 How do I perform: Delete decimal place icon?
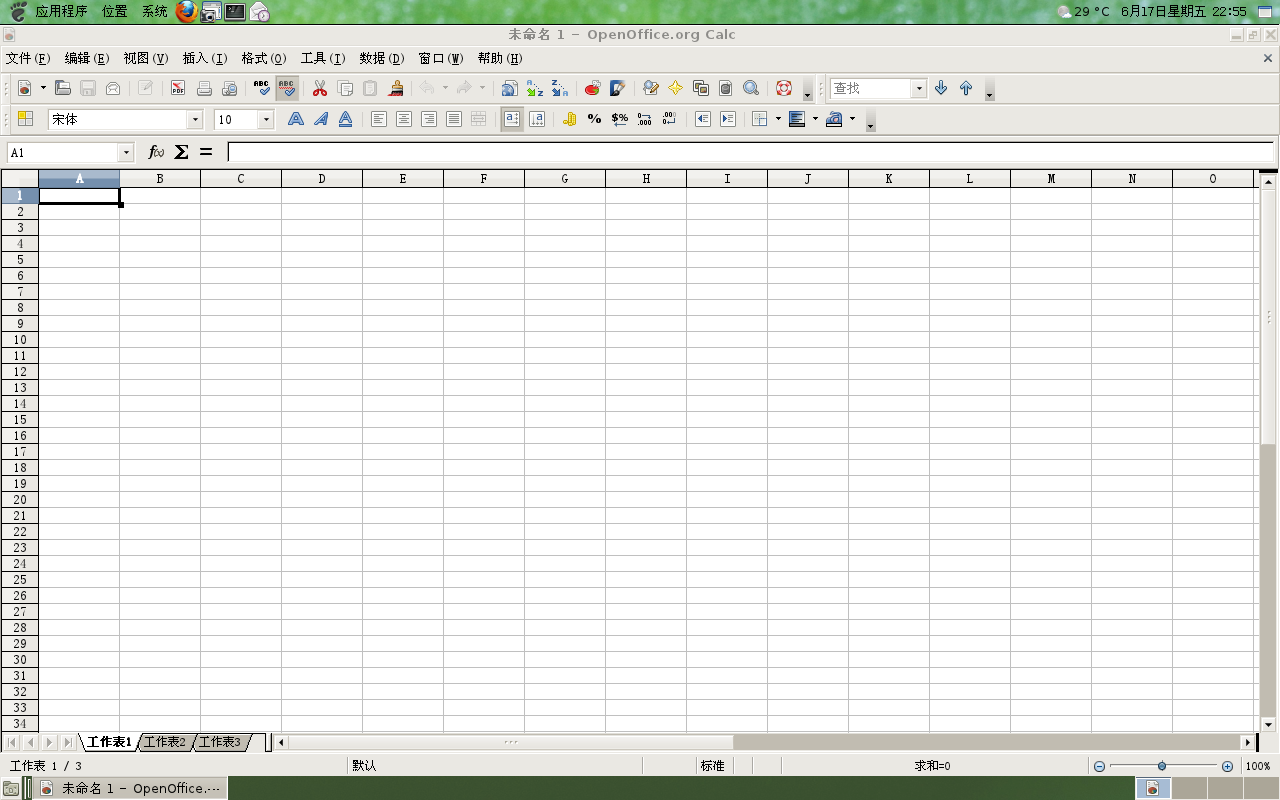click(670, 119)
